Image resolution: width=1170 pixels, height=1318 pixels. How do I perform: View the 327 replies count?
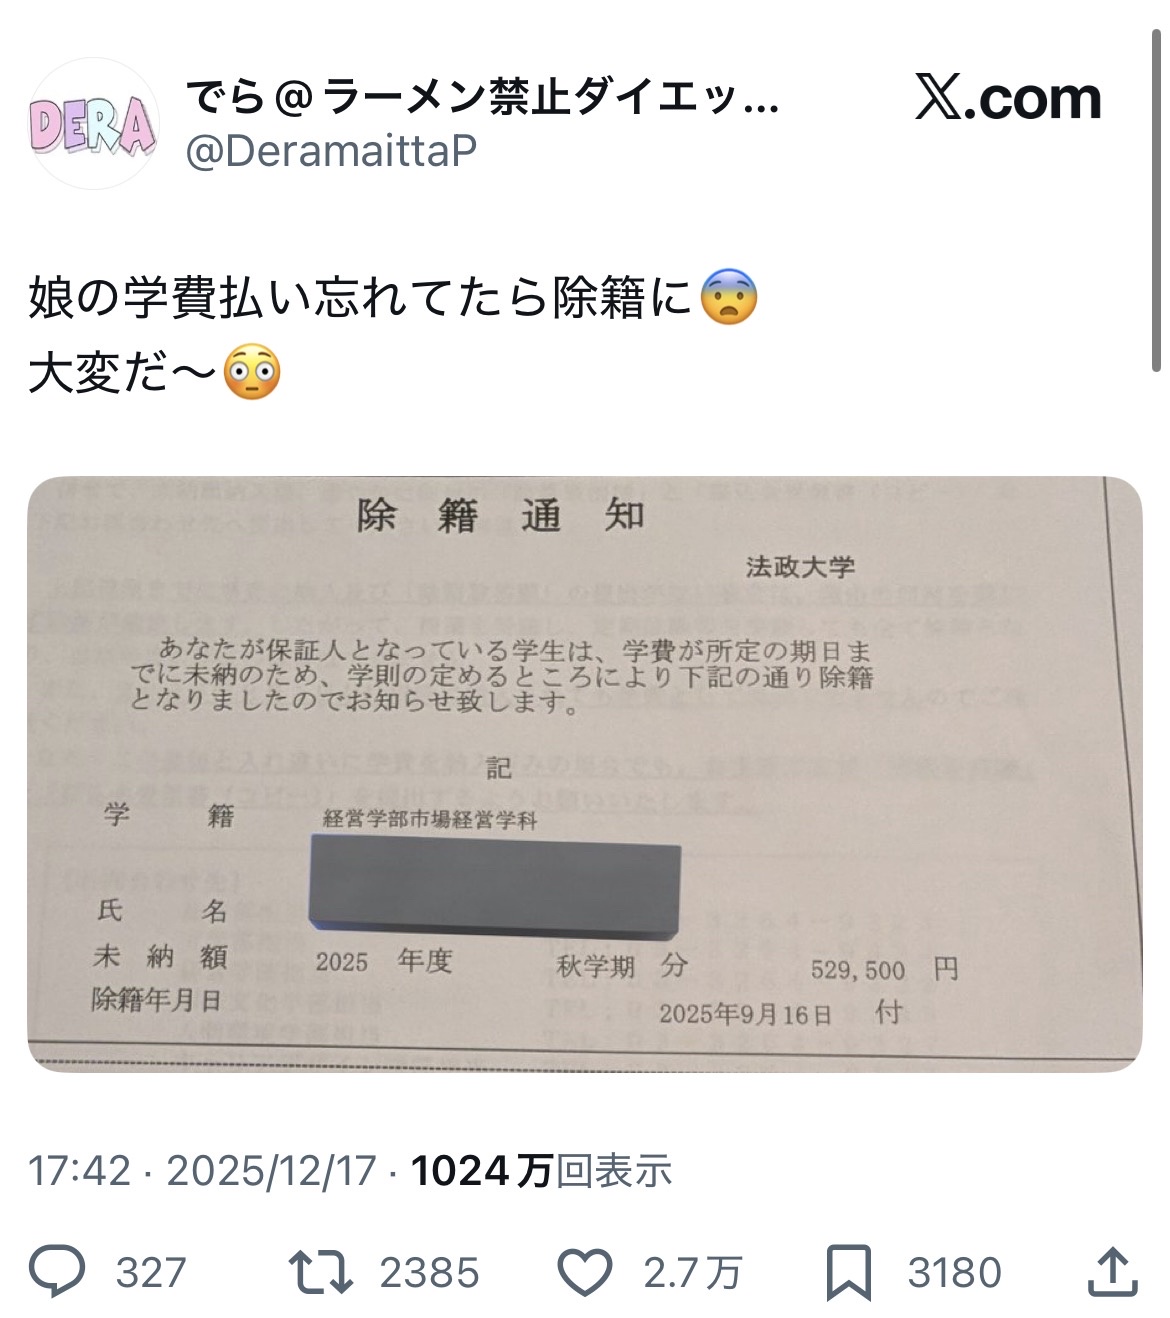151,1273
